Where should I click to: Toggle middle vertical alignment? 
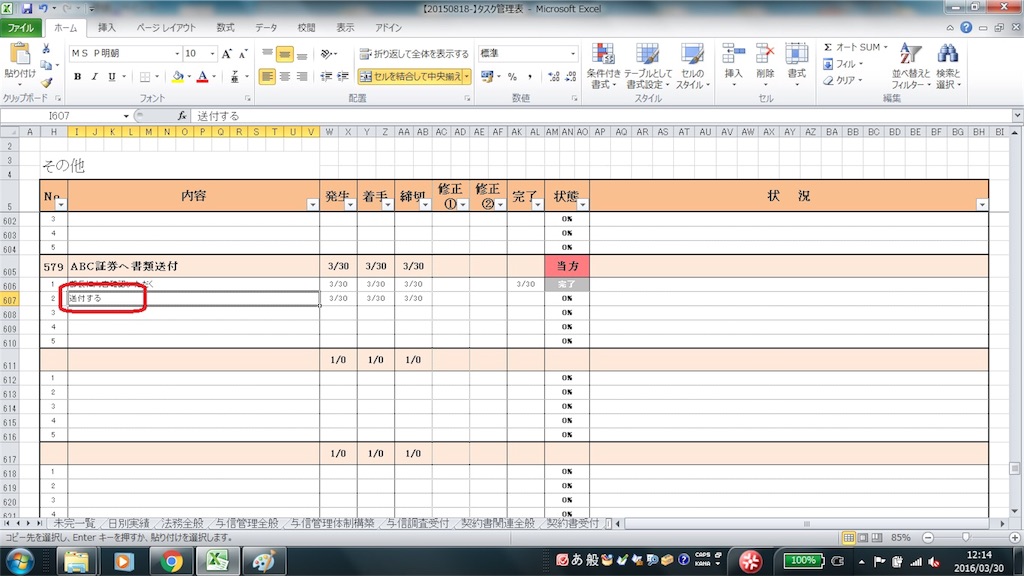[285, 54]
